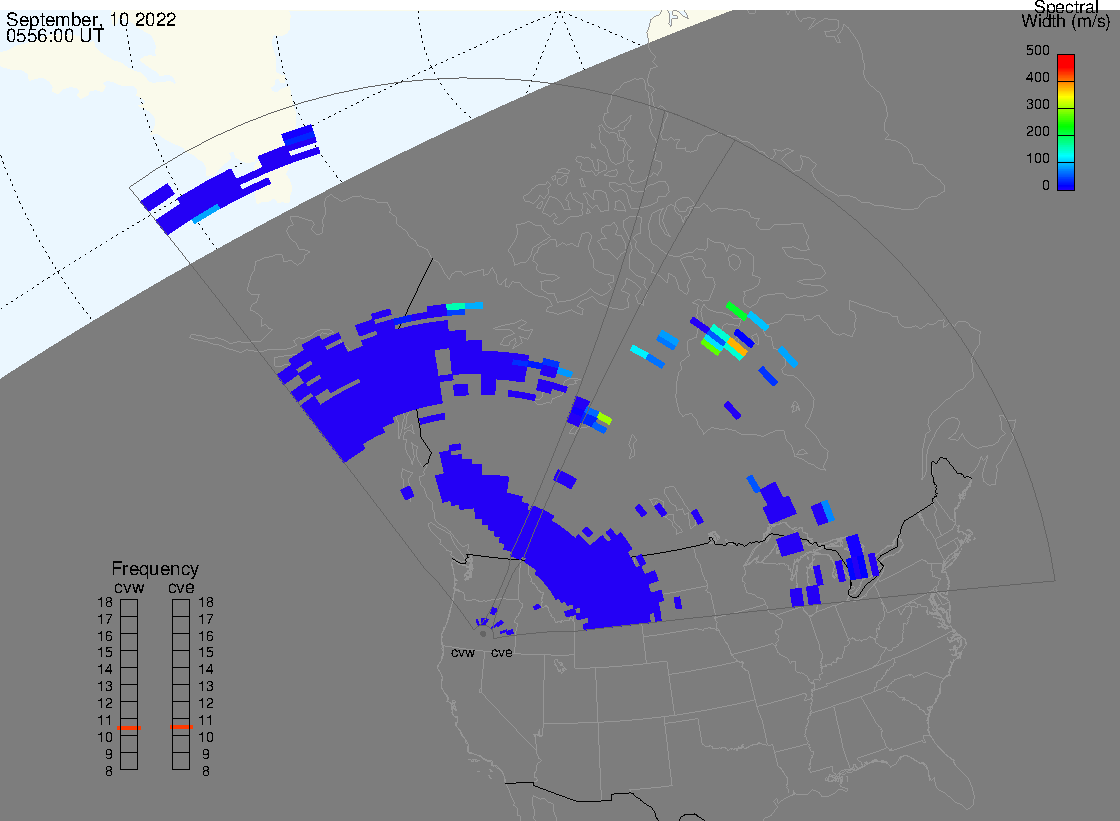Click the radar station dot on map
The width and height of the screenshot is (1120, 821).
[483, 634]
